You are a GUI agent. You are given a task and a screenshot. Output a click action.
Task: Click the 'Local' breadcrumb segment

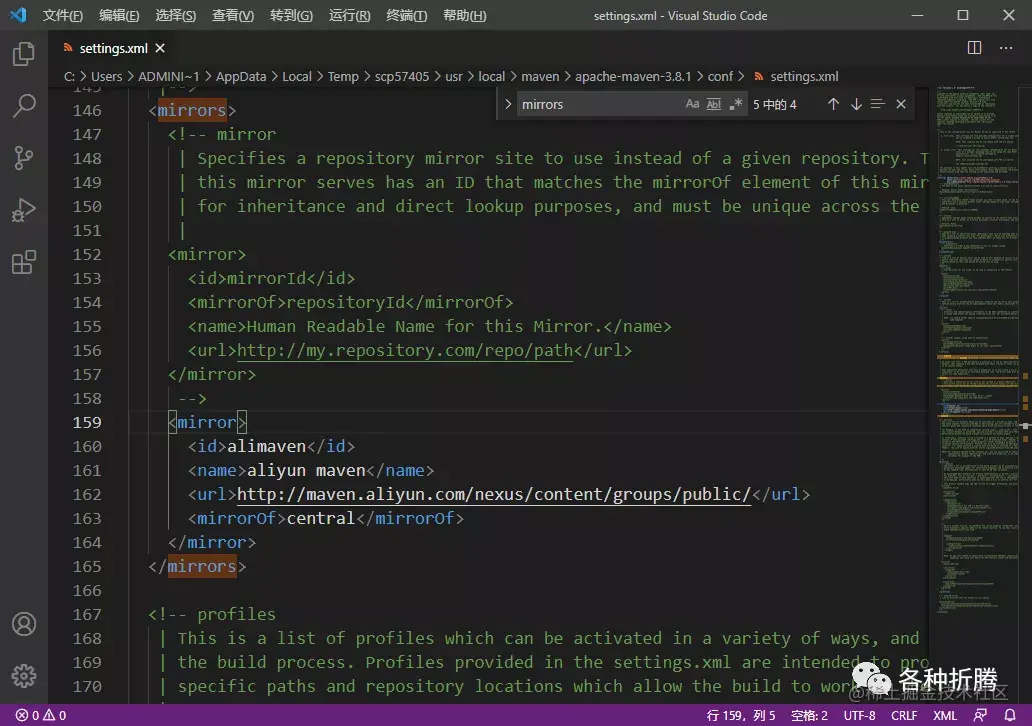point(297,76)
